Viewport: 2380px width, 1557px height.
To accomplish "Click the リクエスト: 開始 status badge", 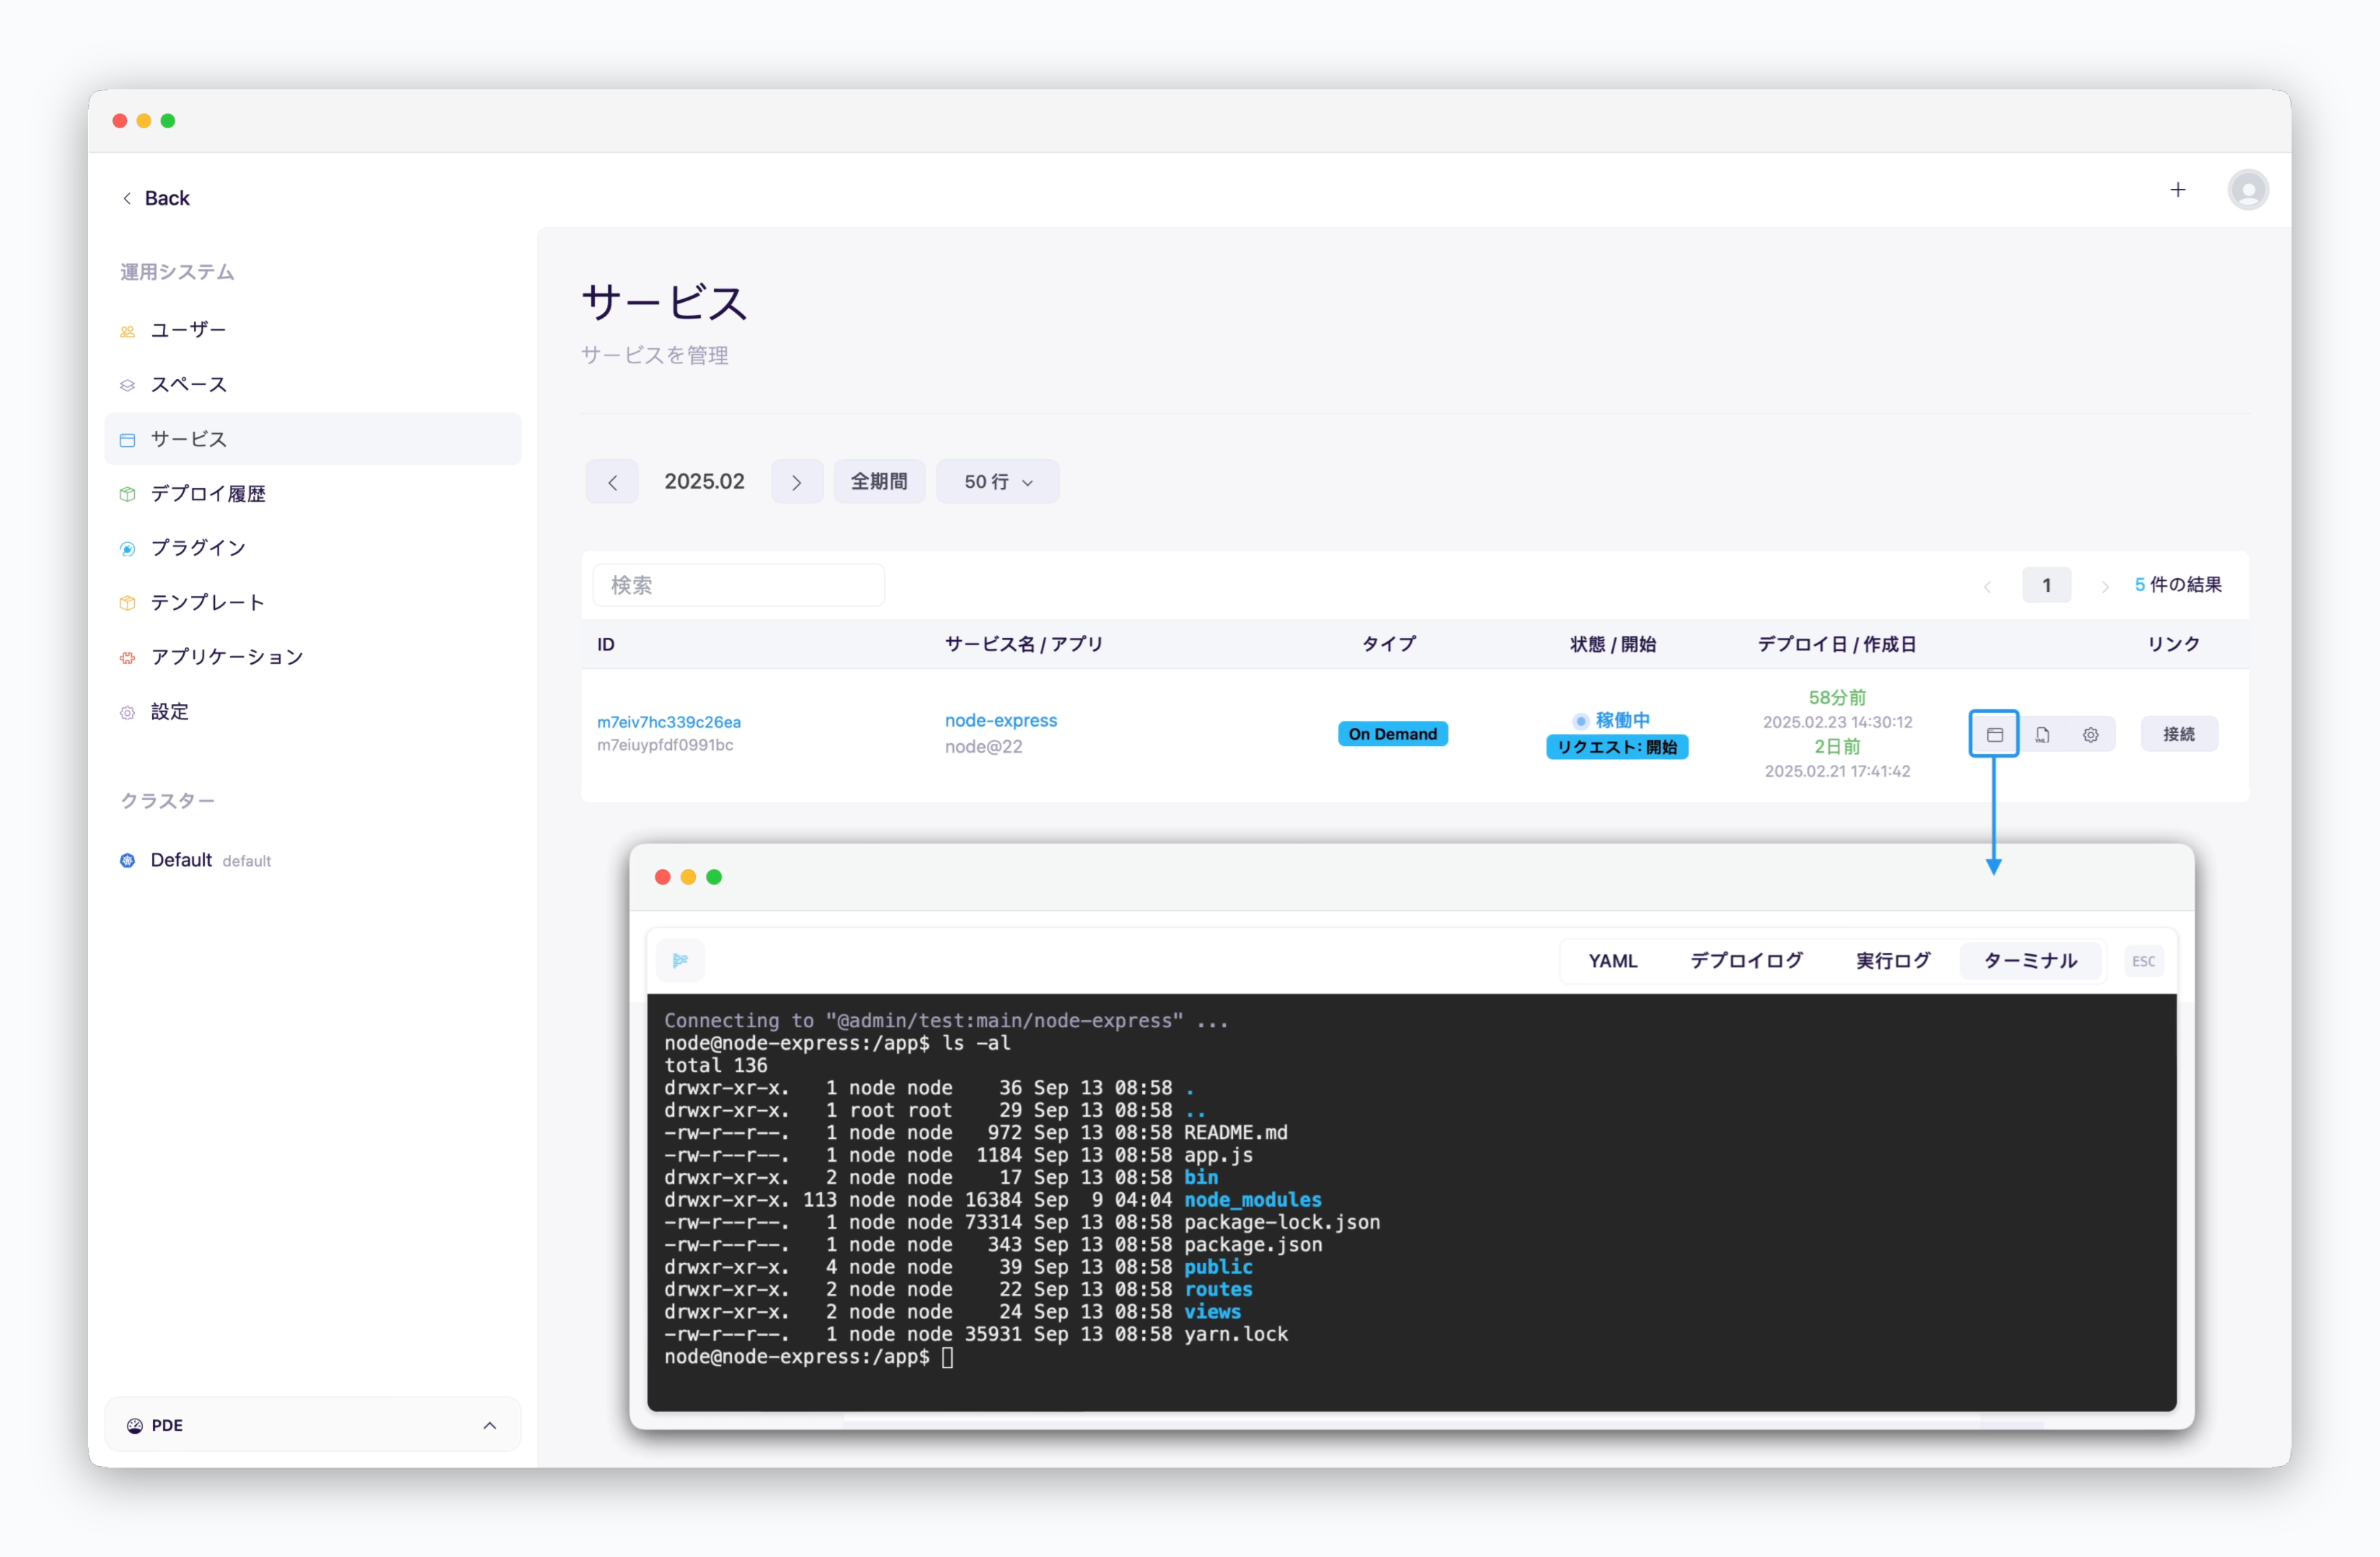I will pos(1616,748).
